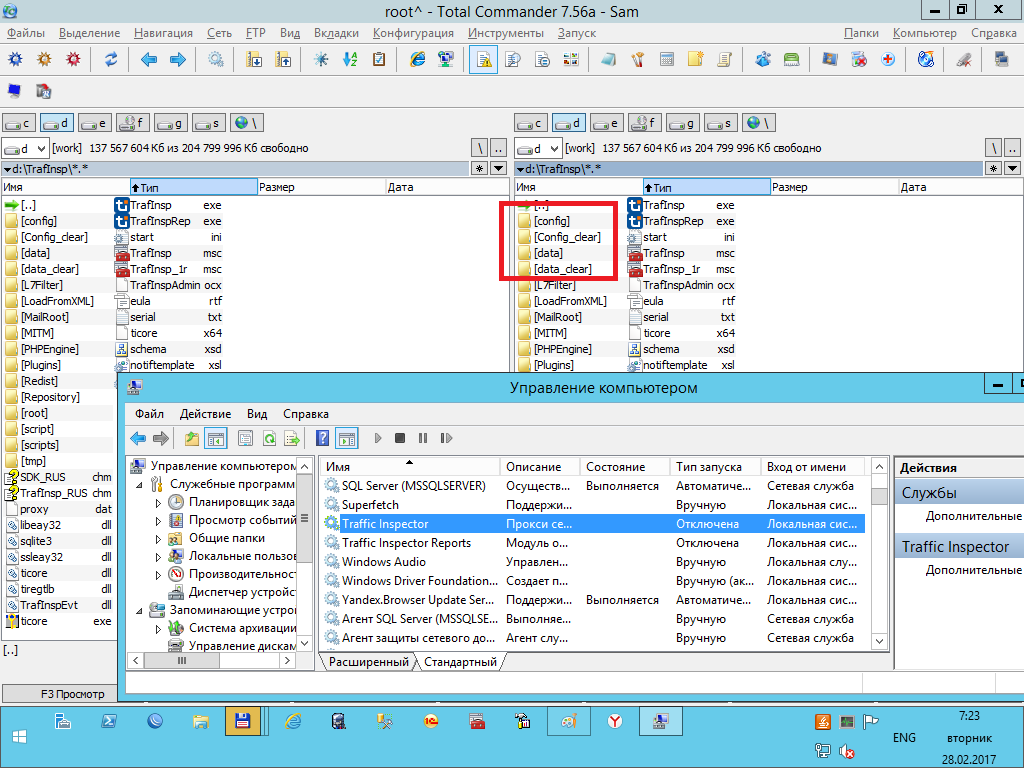This screenshot has width=1024, height=768.
Task: Click the blue circular sync arrows icon
Action: pos(111,59)
